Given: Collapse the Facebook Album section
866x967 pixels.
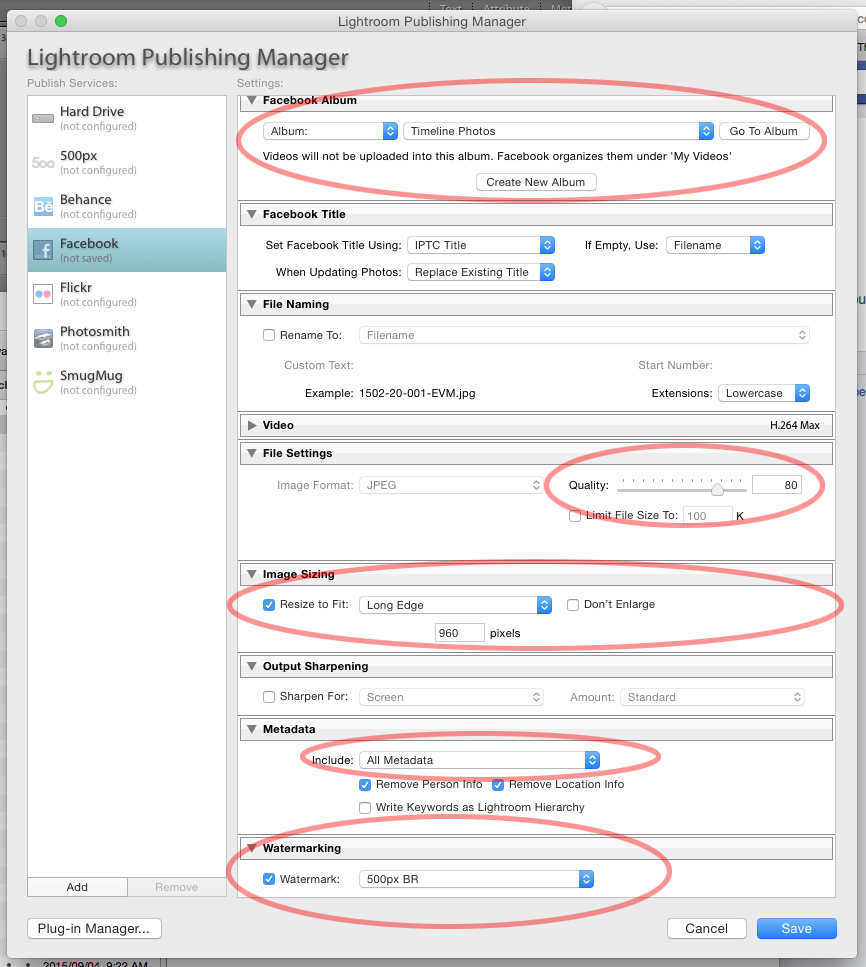Looking at the screenshot, I should click(252, 100).
